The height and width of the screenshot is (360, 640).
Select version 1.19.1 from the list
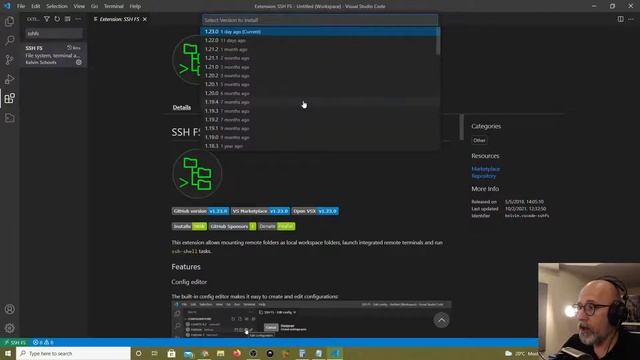point(320,129)
